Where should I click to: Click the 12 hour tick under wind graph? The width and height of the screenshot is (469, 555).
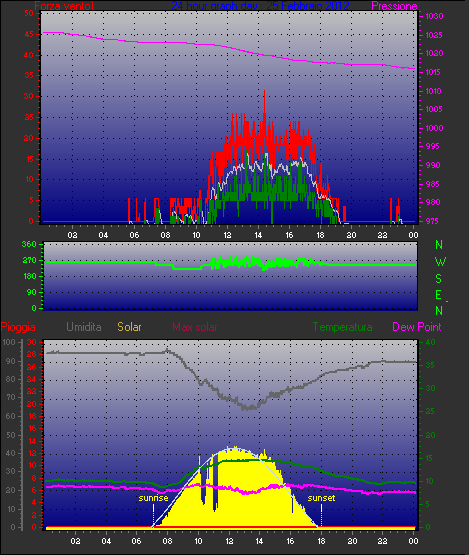[227, 235]
